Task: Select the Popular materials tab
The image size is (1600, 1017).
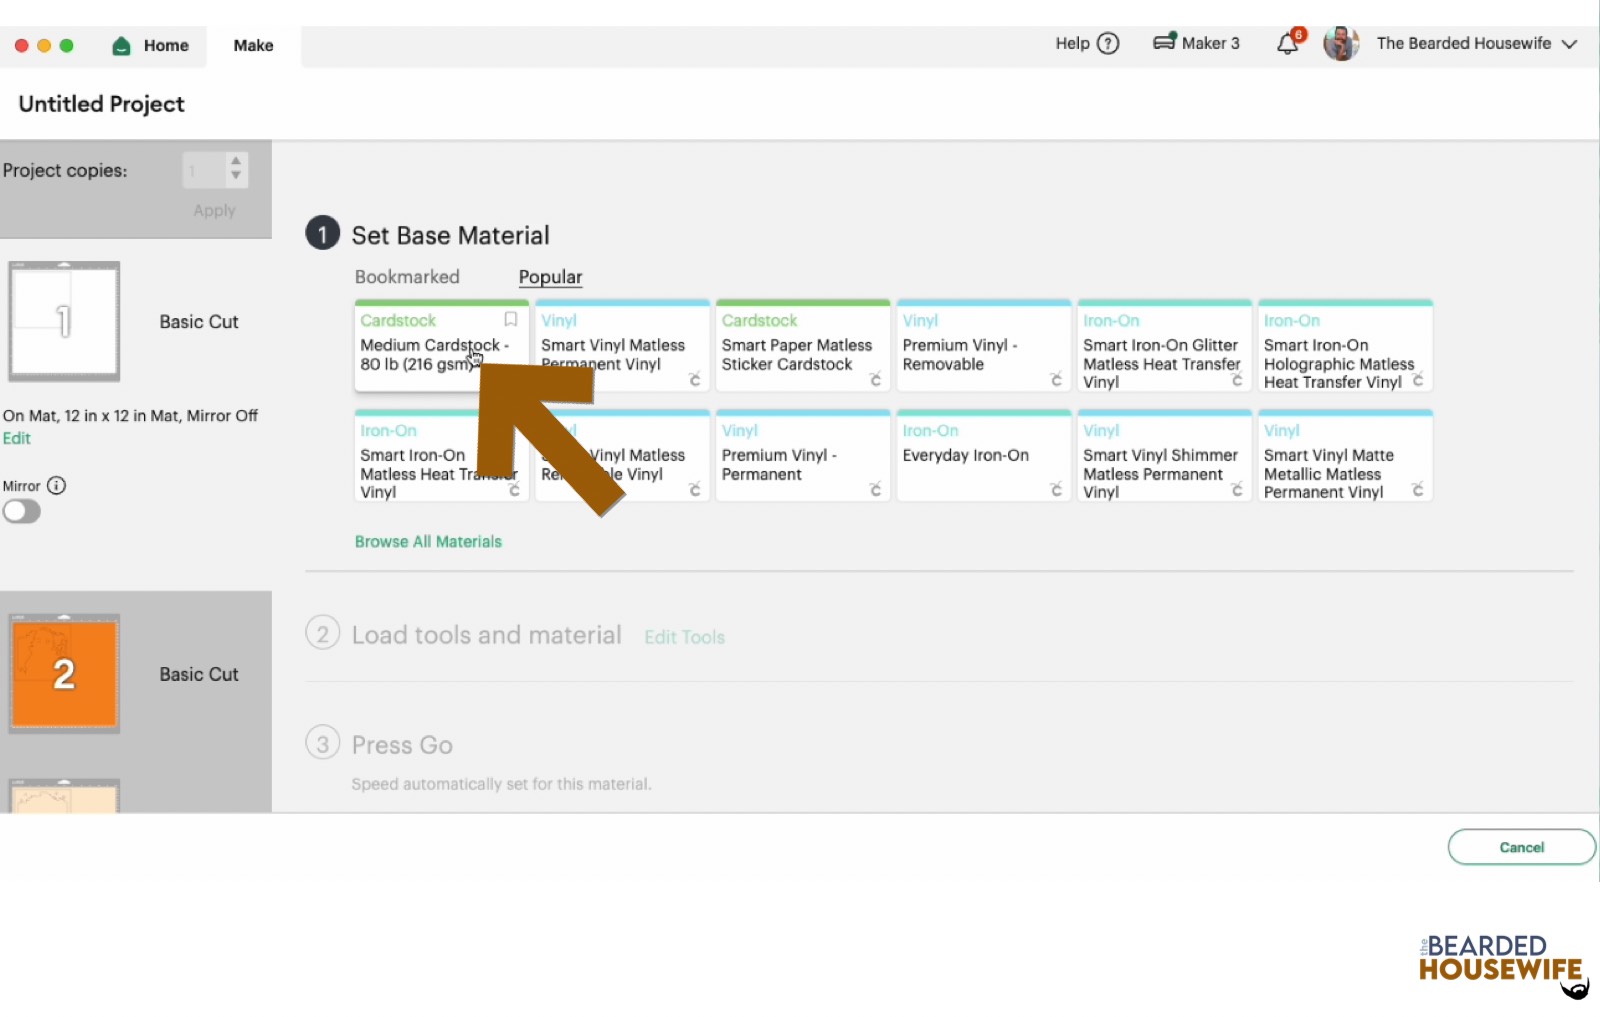Action: (x=550, y=276)
